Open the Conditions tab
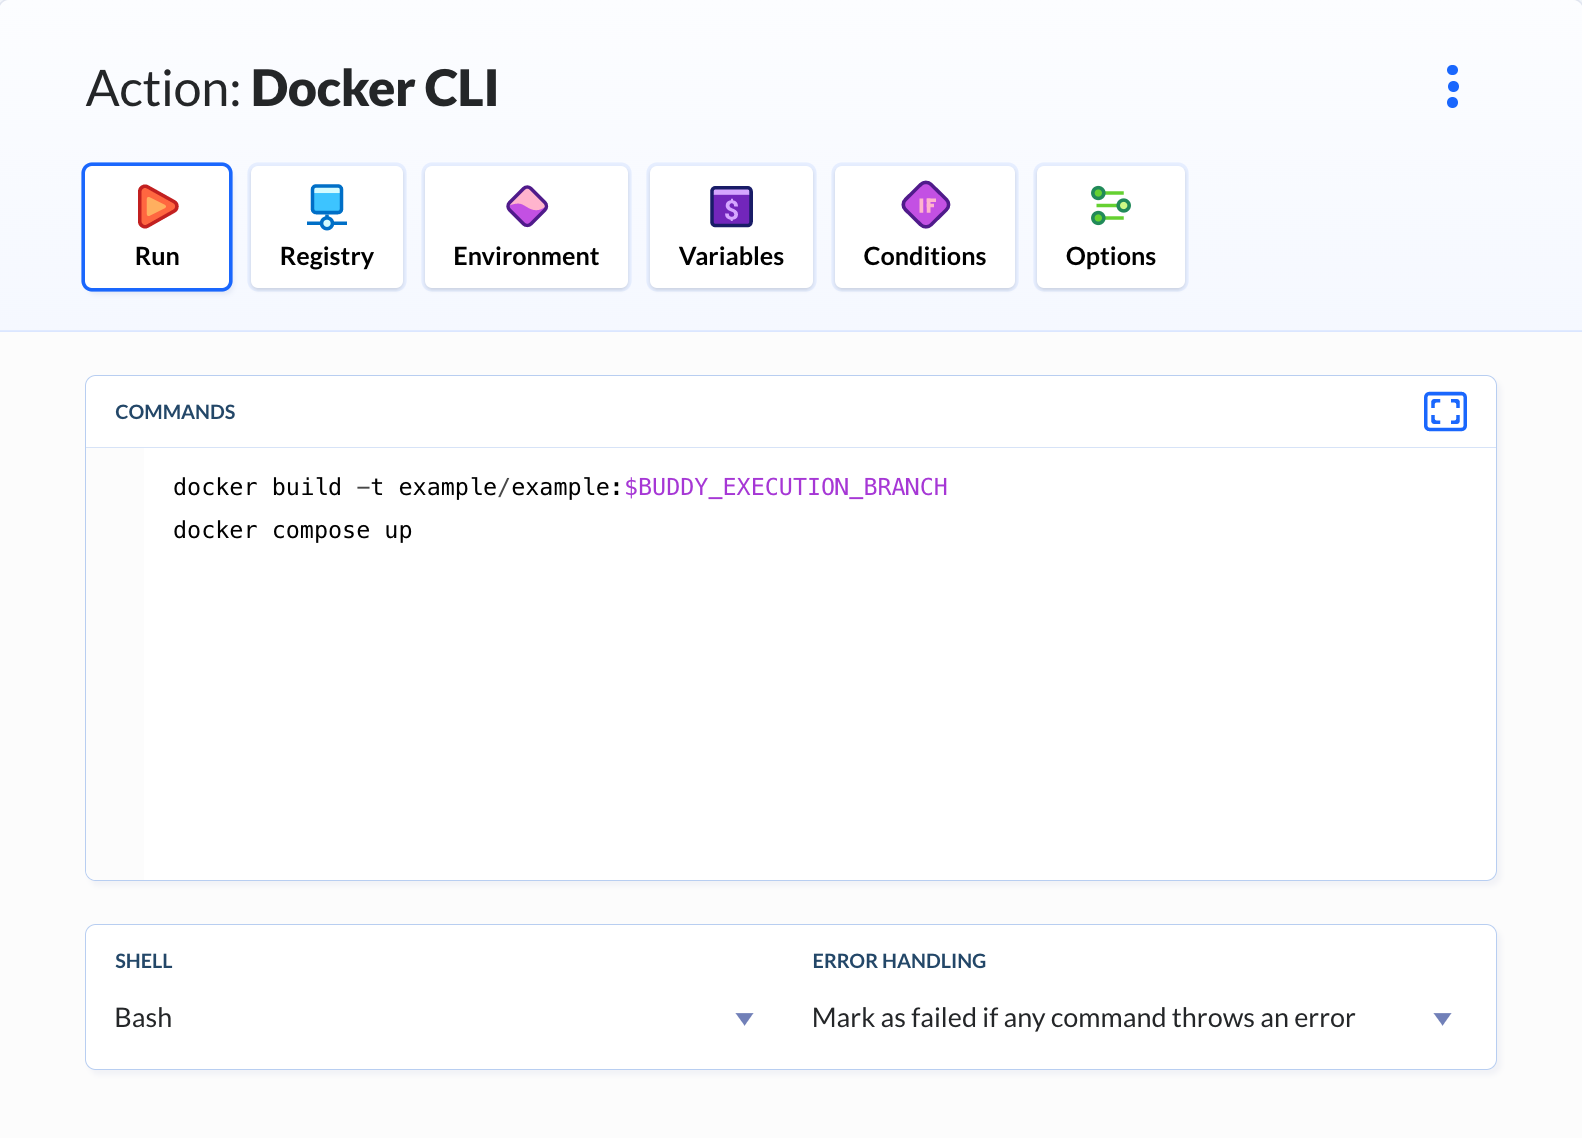The width and height of the screenshot is (1582, 1138). tap(925, 227)
